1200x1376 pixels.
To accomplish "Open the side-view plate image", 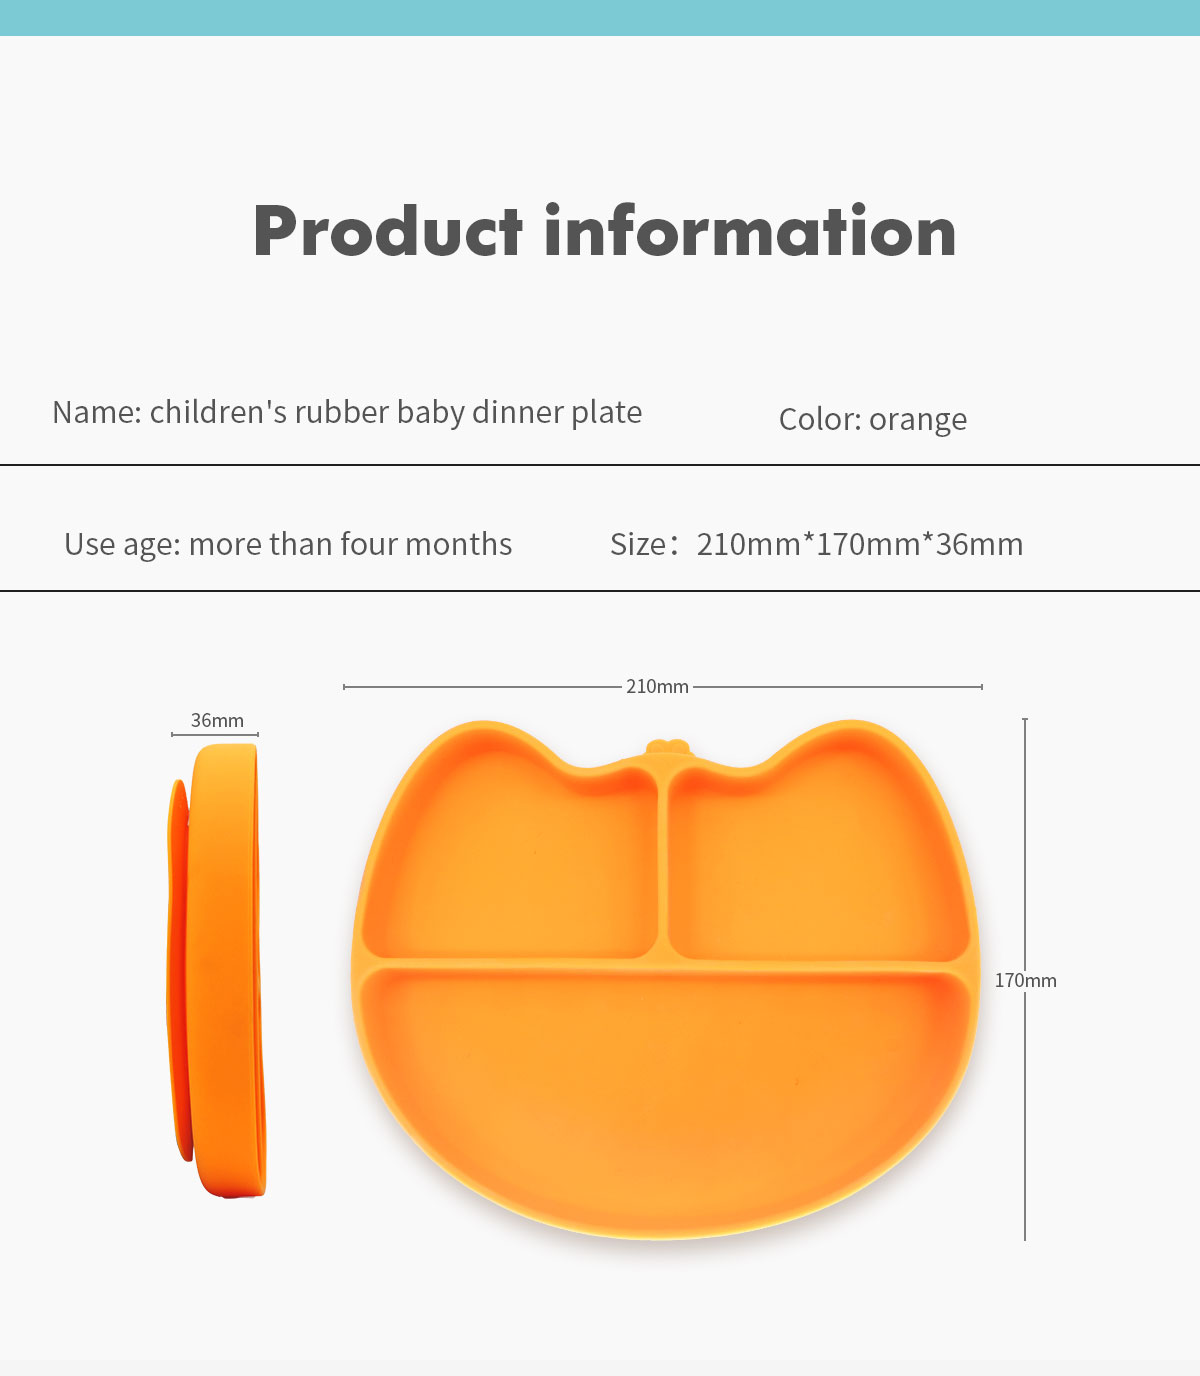I will (x=218, y=968).
